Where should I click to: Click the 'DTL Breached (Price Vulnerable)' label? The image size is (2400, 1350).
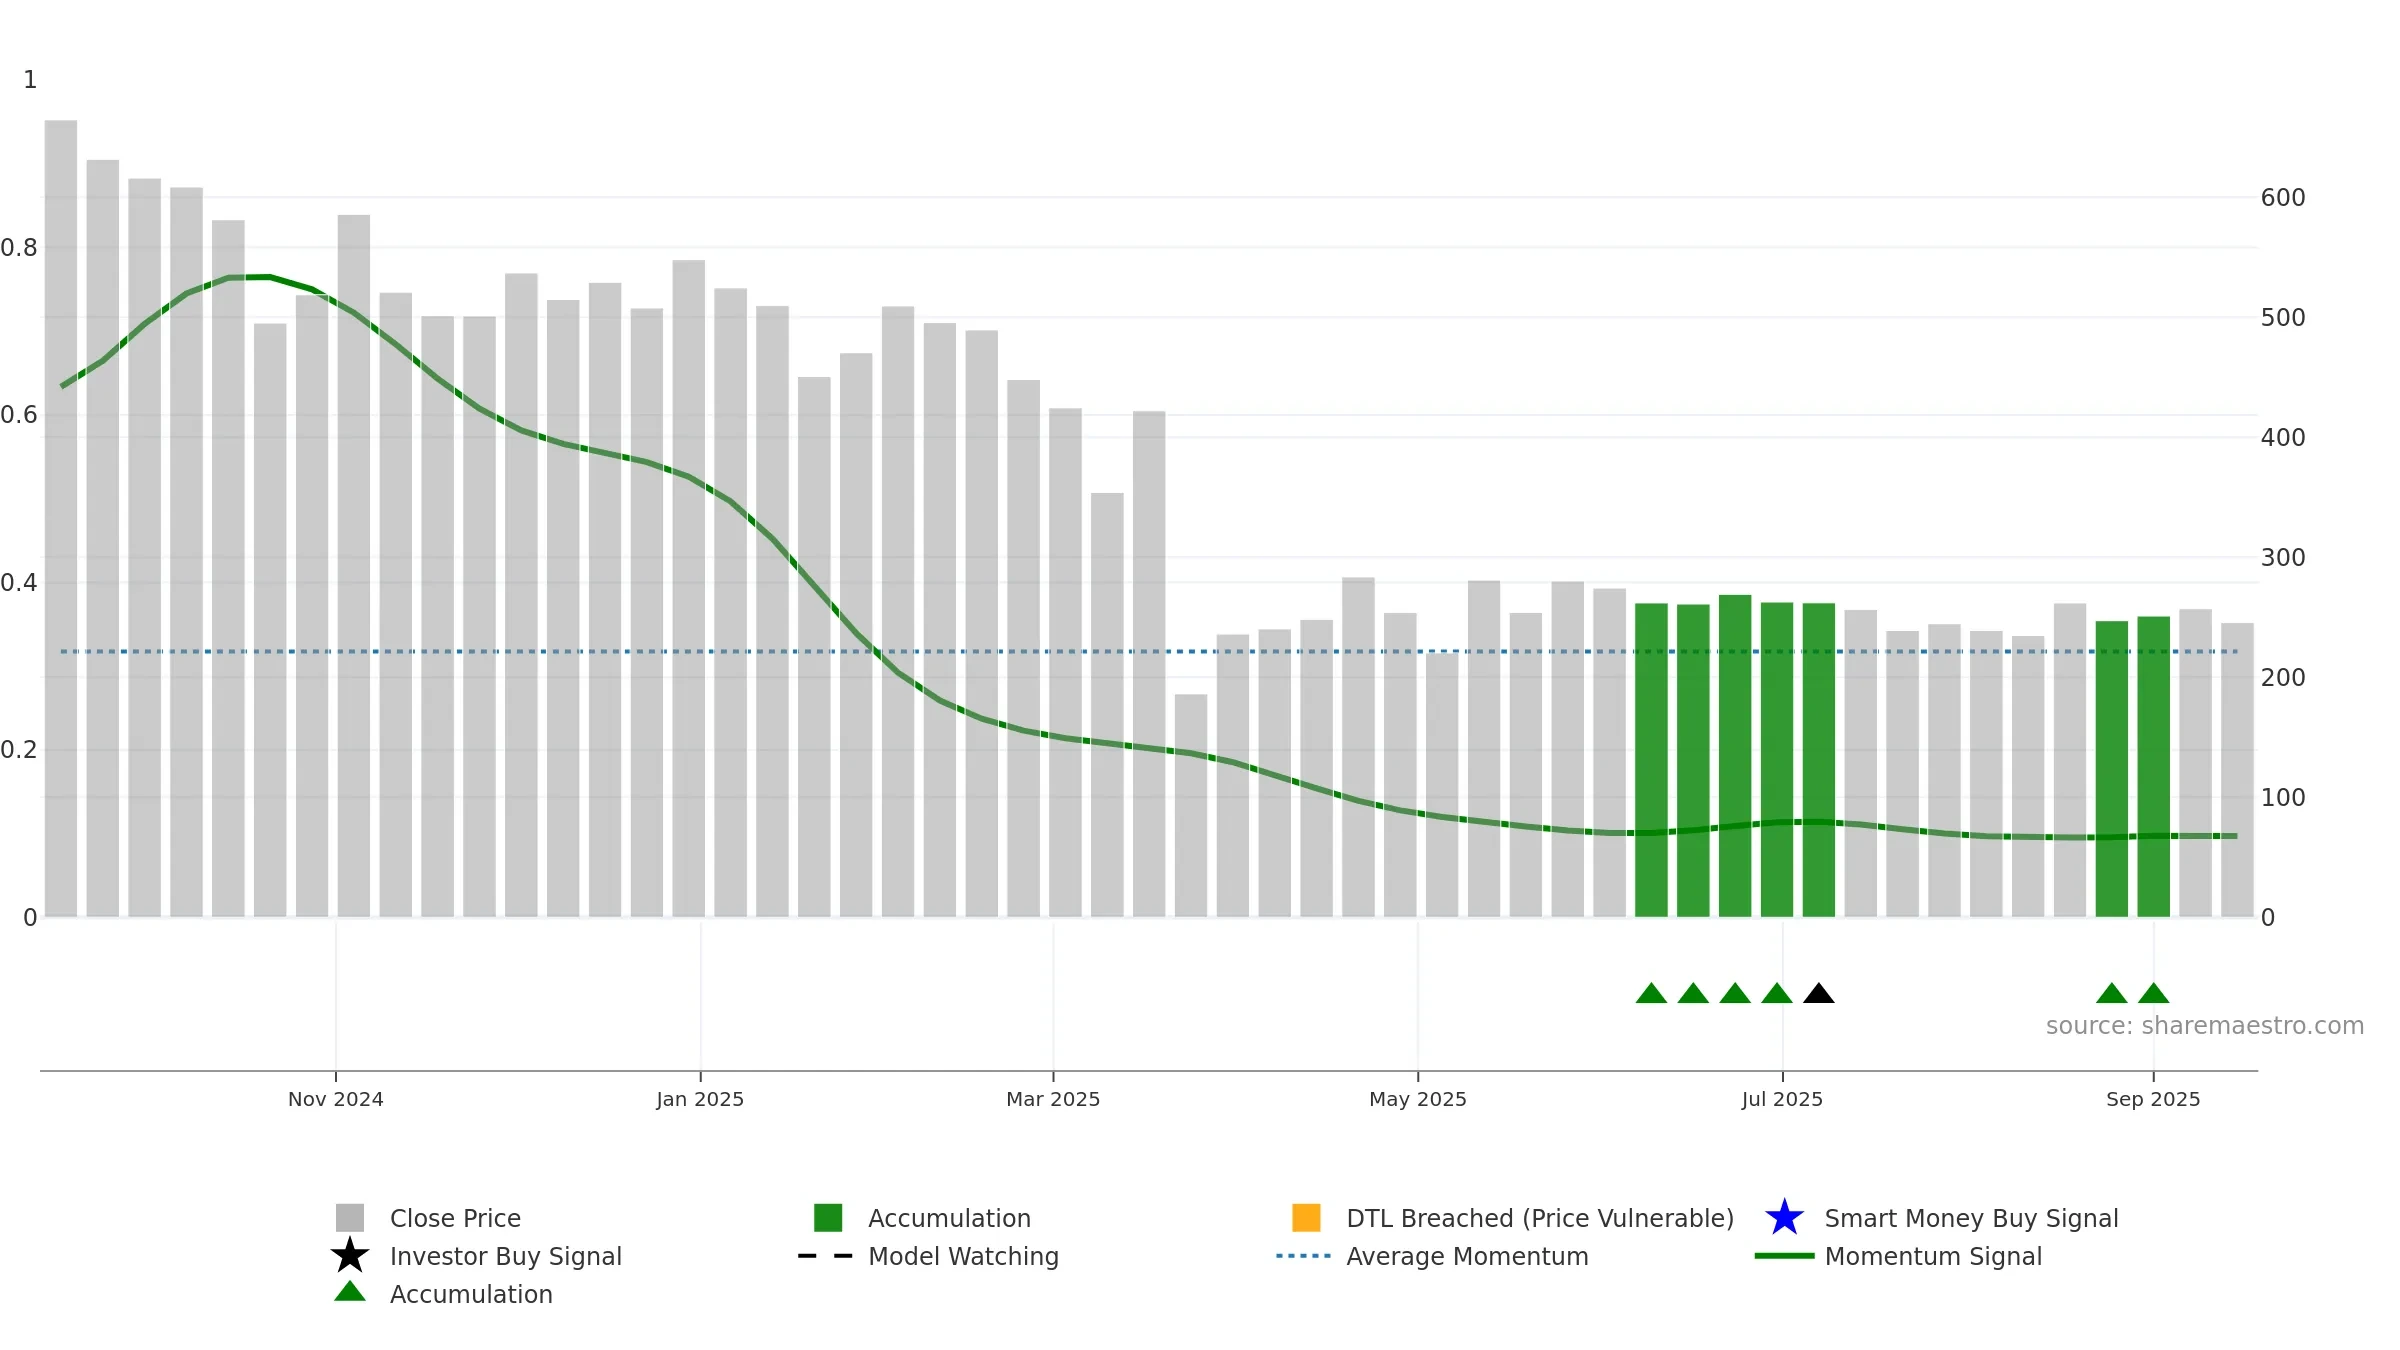coord(1540,1218)
